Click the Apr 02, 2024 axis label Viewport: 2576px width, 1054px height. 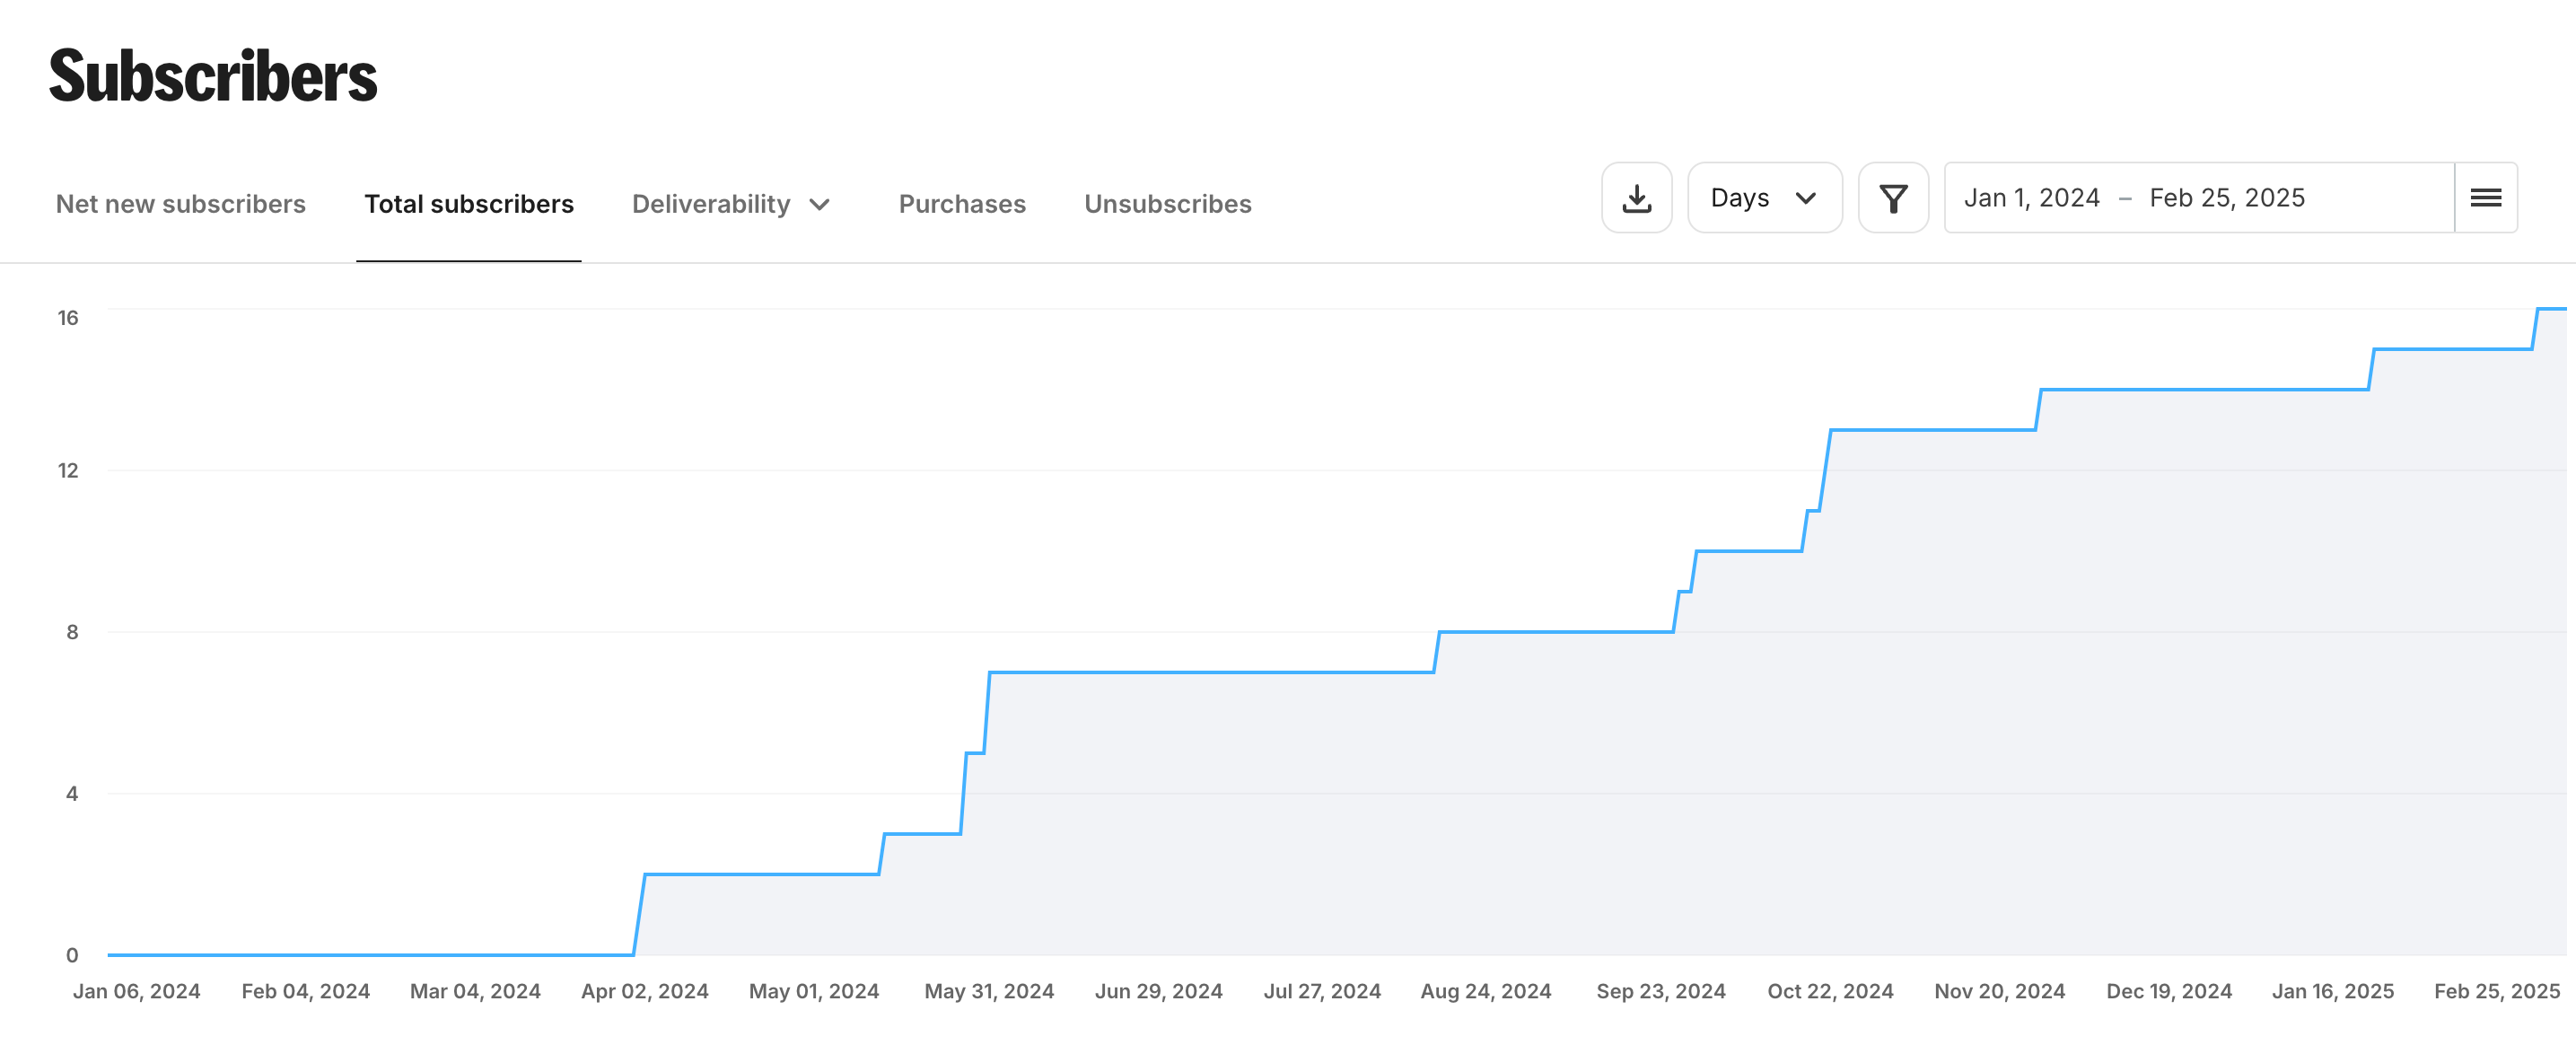(x=644, y=991)
